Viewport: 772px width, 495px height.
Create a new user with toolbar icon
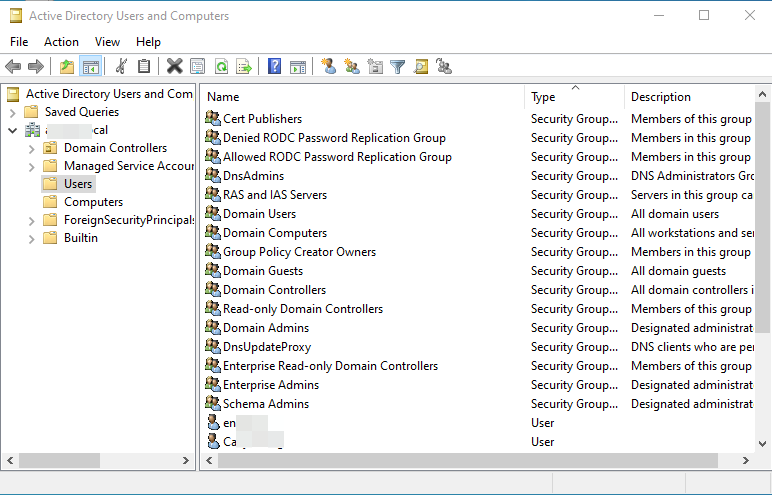pos(328,66)
